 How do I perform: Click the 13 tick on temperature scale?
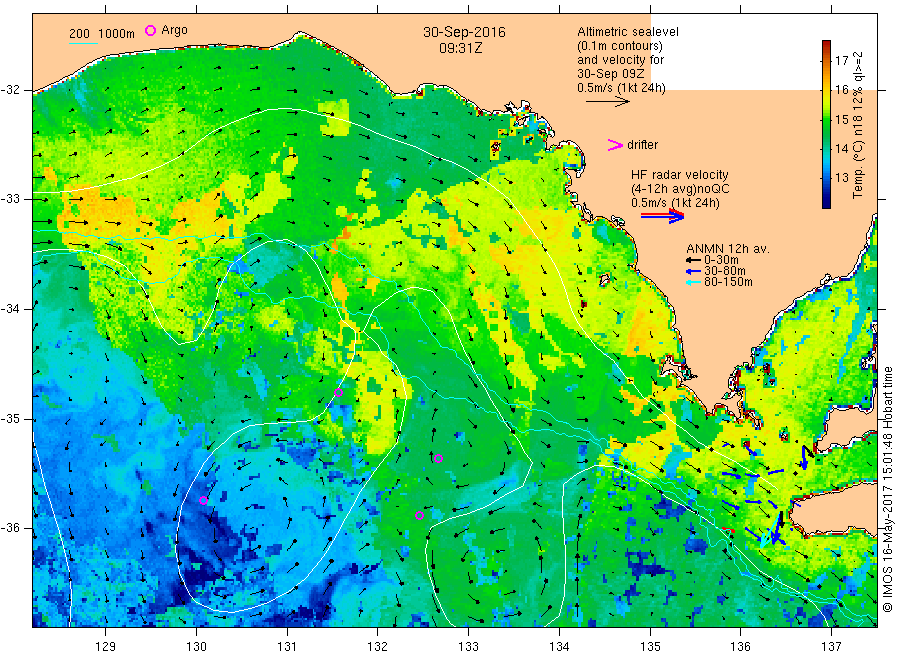coord(841,177)
